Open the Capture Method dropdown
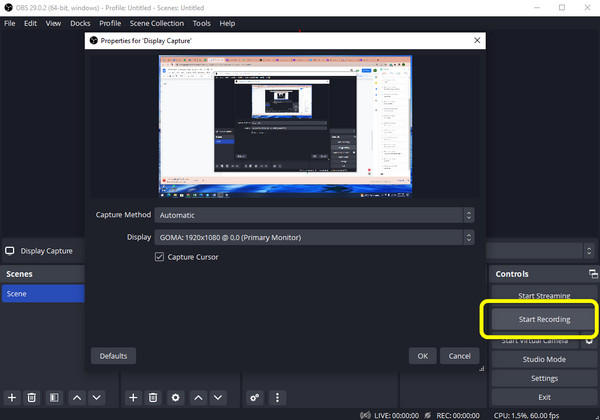The image size is (600, 420). pyautogui.click(x=315, y=215)
